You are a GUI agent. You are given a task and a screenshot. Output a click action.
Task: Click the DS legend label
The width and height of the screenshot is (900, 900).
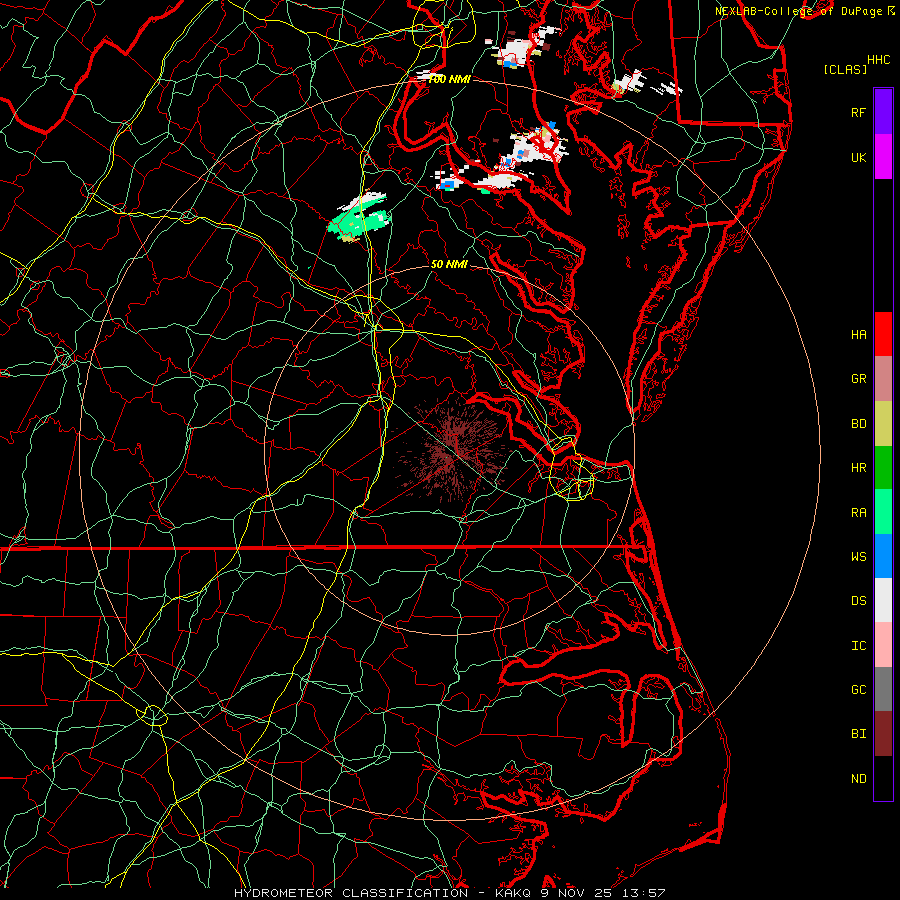[858, 601]
